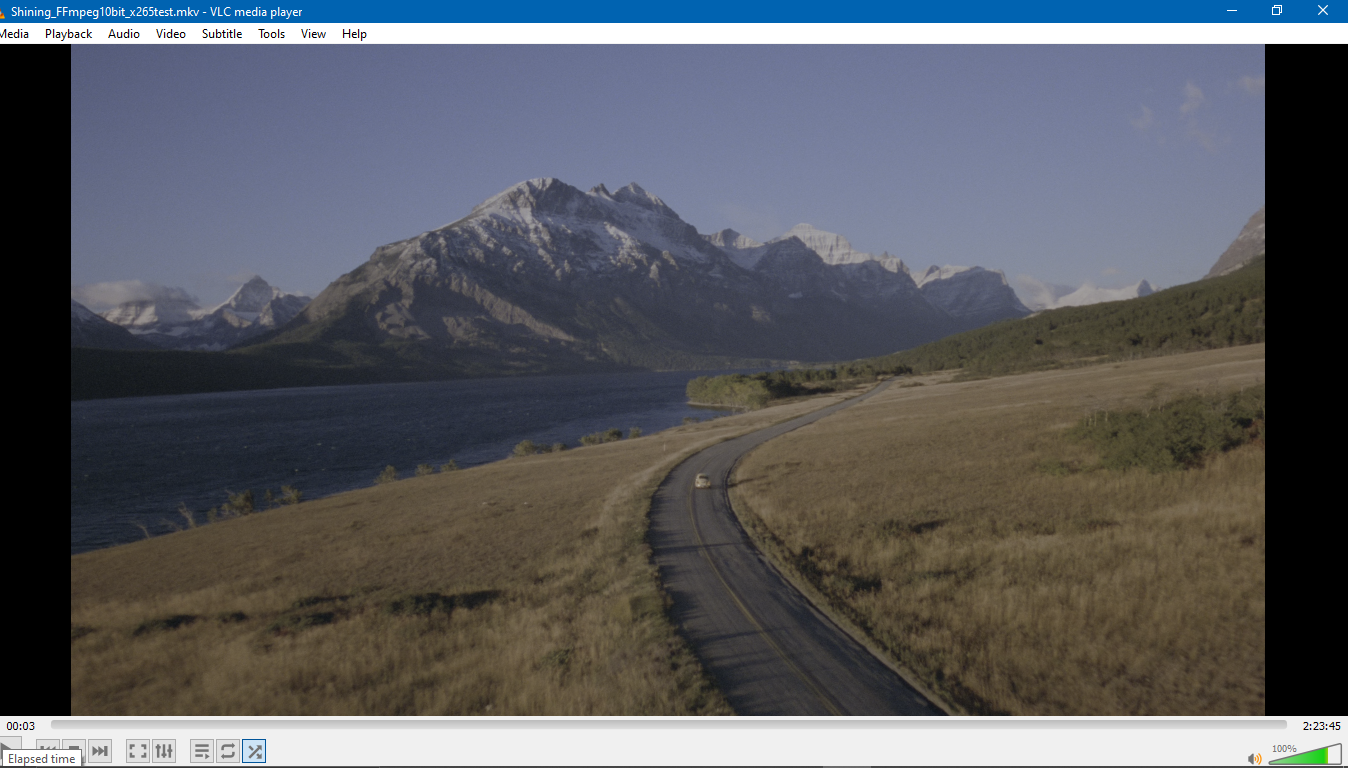1348x768 pixels.
Task: Show extended settings (equalizer sliders icon)
Action: point(164,751)
